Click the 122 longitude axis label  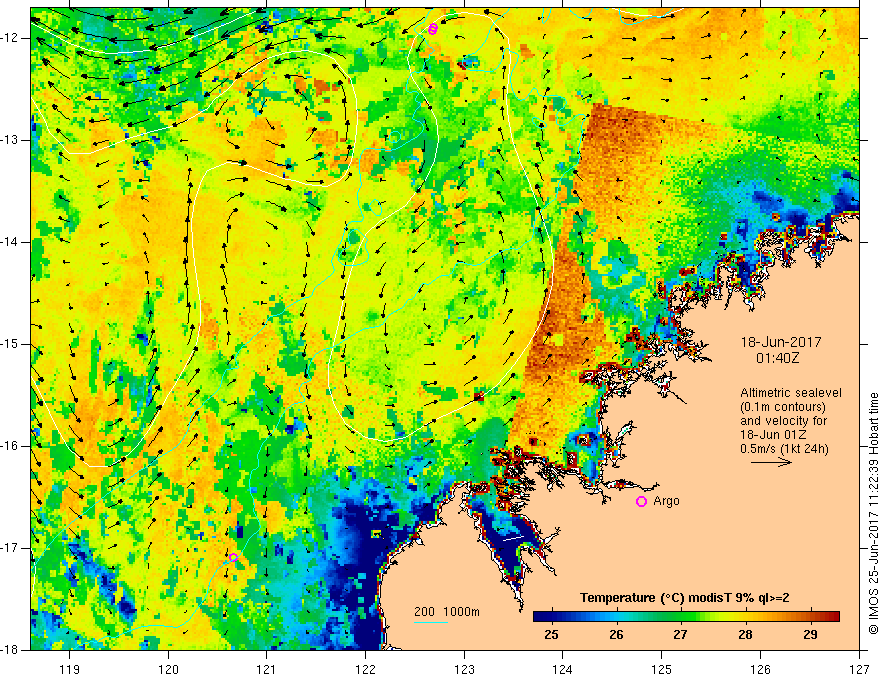[x=365, y=669]
